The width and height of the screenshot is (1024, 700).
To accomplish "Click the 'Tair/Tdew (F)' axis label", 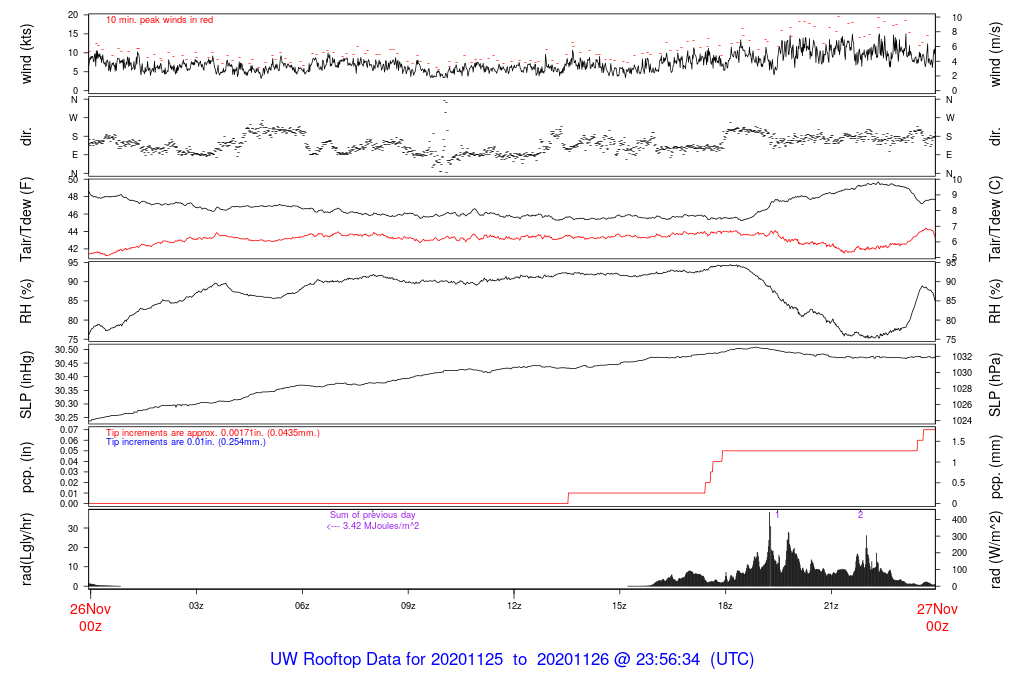I will point(27,219).
